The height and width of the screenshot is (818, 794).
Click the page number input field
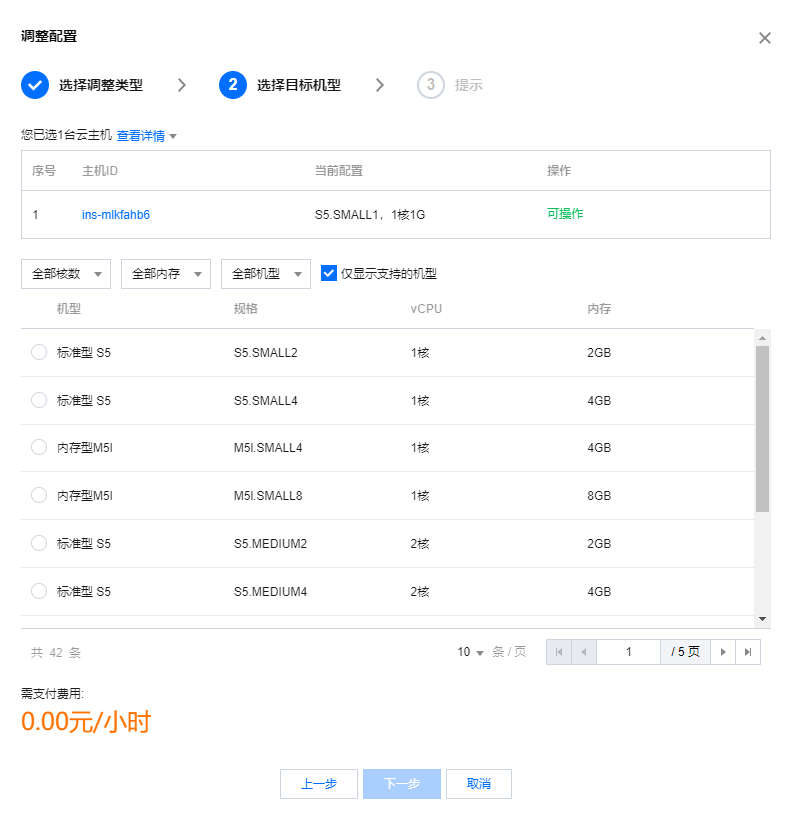[x=628, y=652]
